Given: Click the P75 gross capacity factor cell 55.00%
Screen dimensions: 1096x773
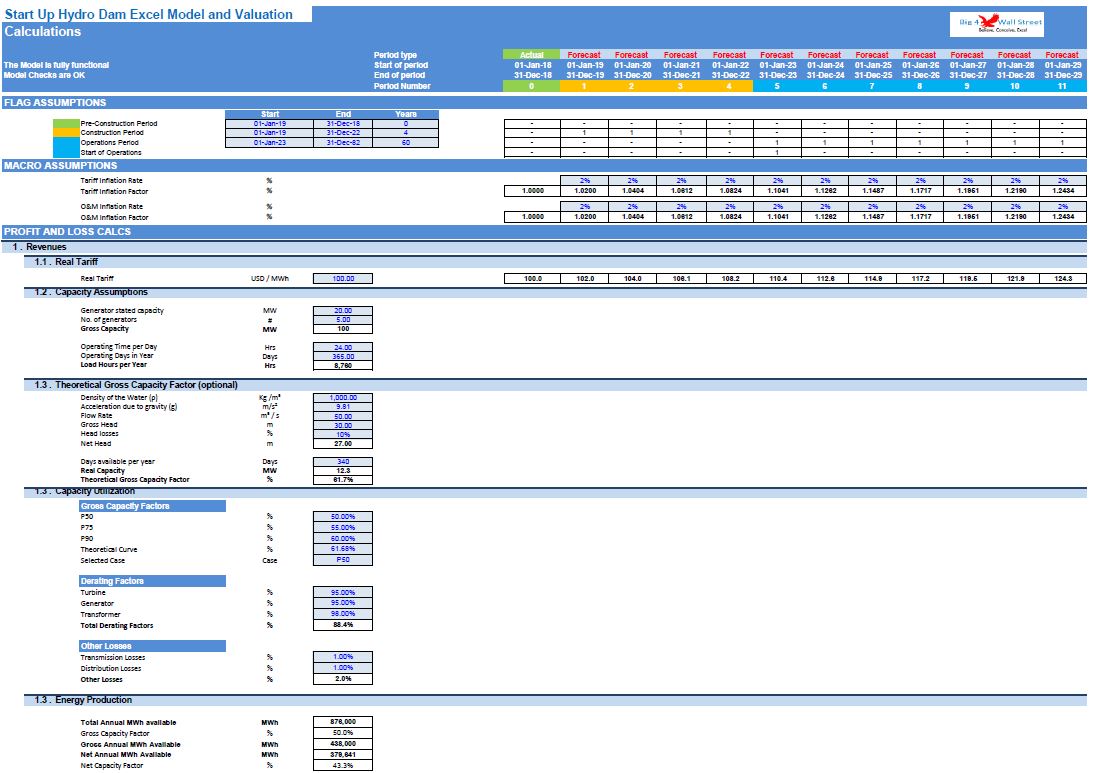Looking at the screenshot, I should pos(342,527).
